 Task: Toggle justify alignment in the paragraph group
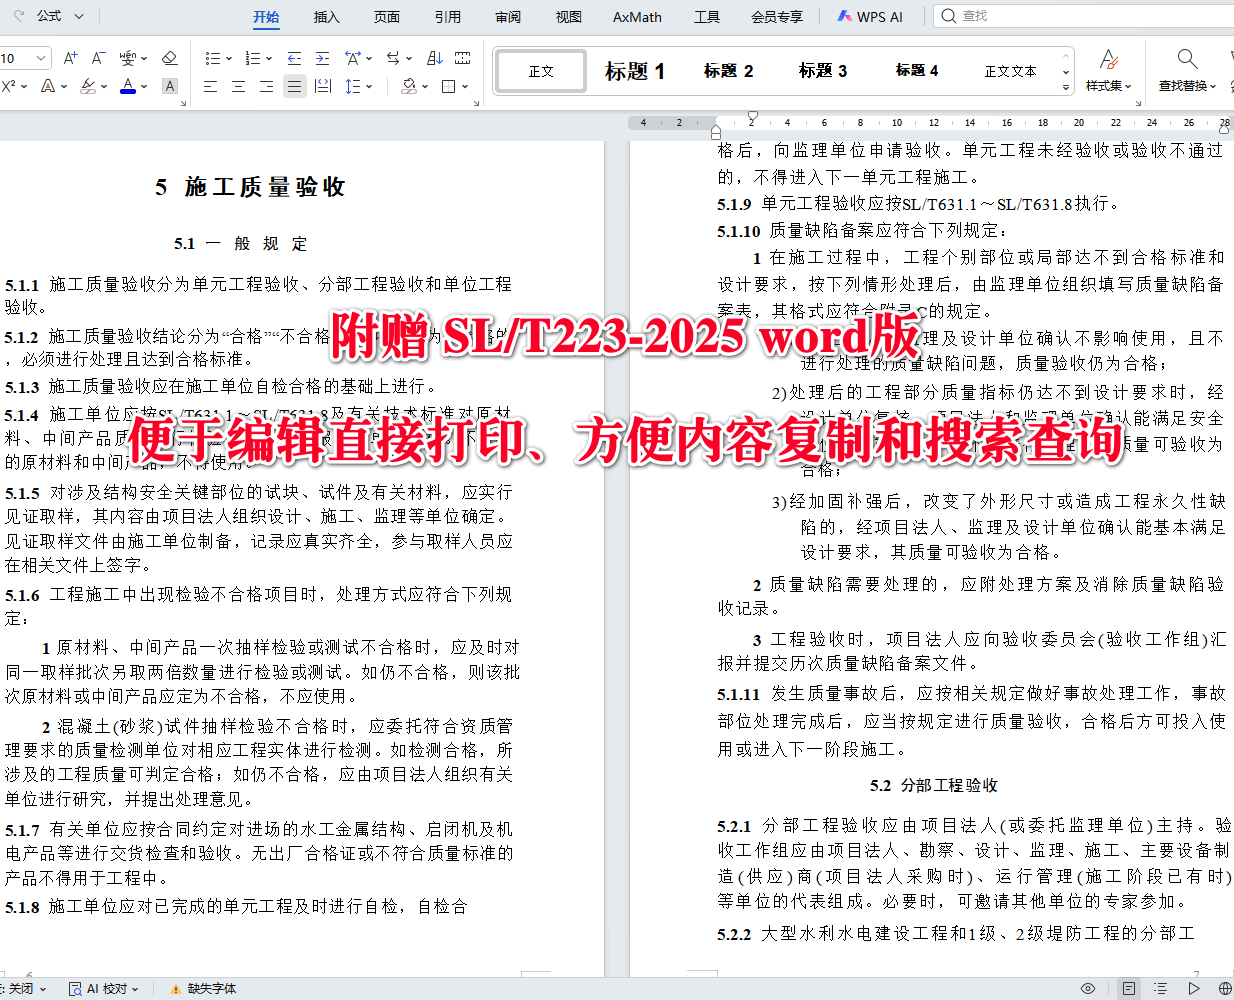pos(294,86)
